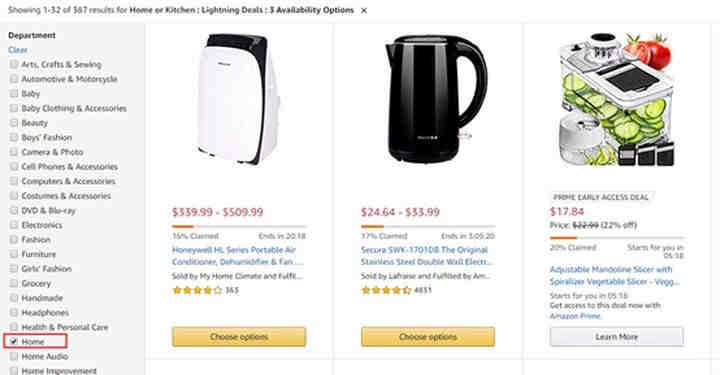The height and width of the screenshot is (375, 720).
Task: Choose options for the Honeywell air conditioner
Action: click(x=239, y=336)
